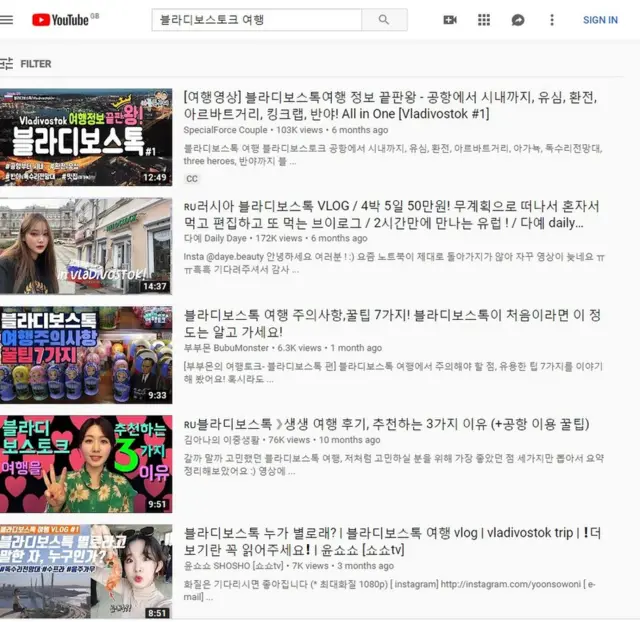Screen dimensions: 640x622
Task: Click the '172K views' text
Action: [279, 238]
